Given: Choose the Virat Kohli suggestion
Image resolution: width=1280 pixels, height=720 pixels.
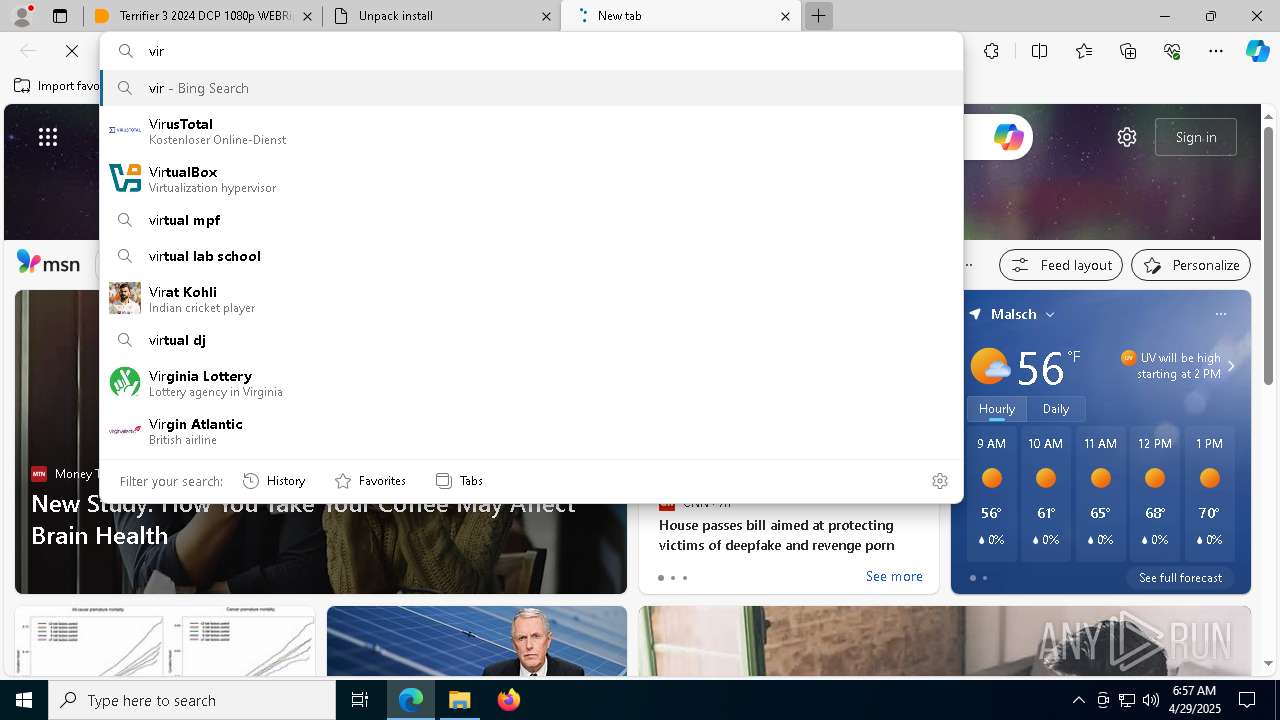Looking at the screenshot, I should (531, 299).
